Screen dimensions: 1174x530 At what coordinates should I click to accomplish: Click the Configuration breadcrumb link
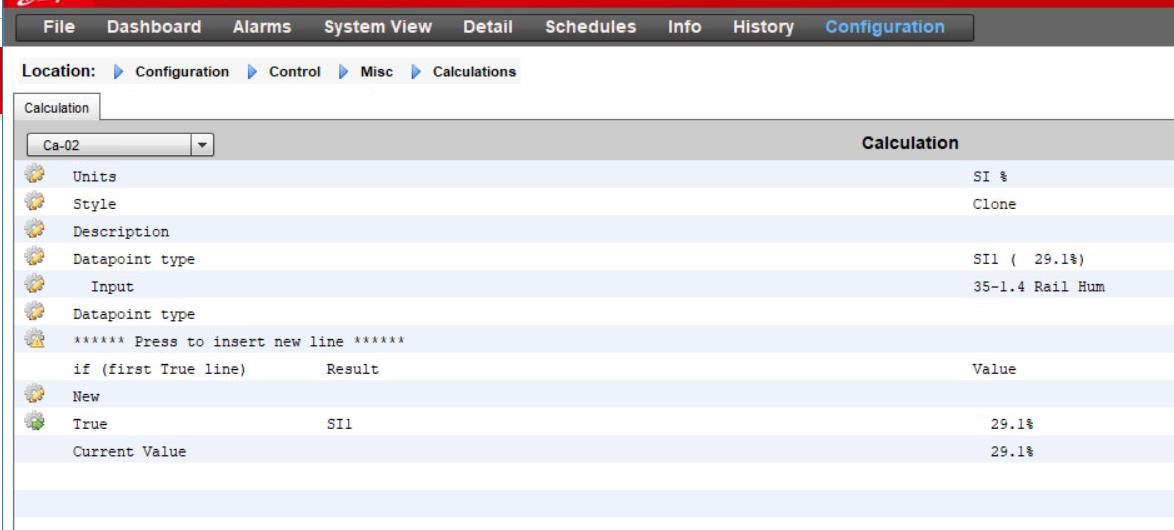181,73
